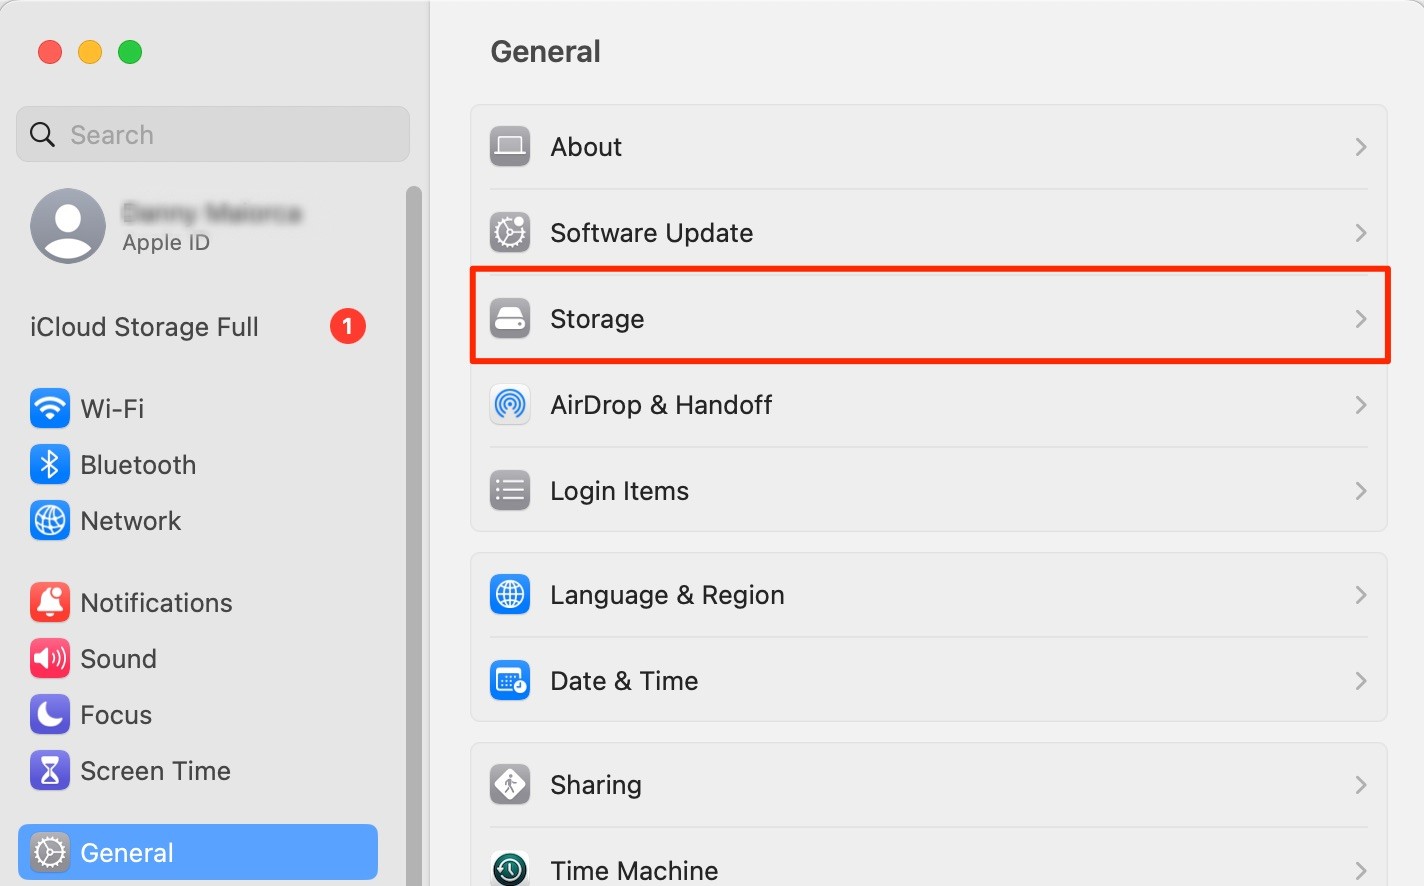Click the Focus moon icon
1424x886 pixels.
tap(50, 714)
